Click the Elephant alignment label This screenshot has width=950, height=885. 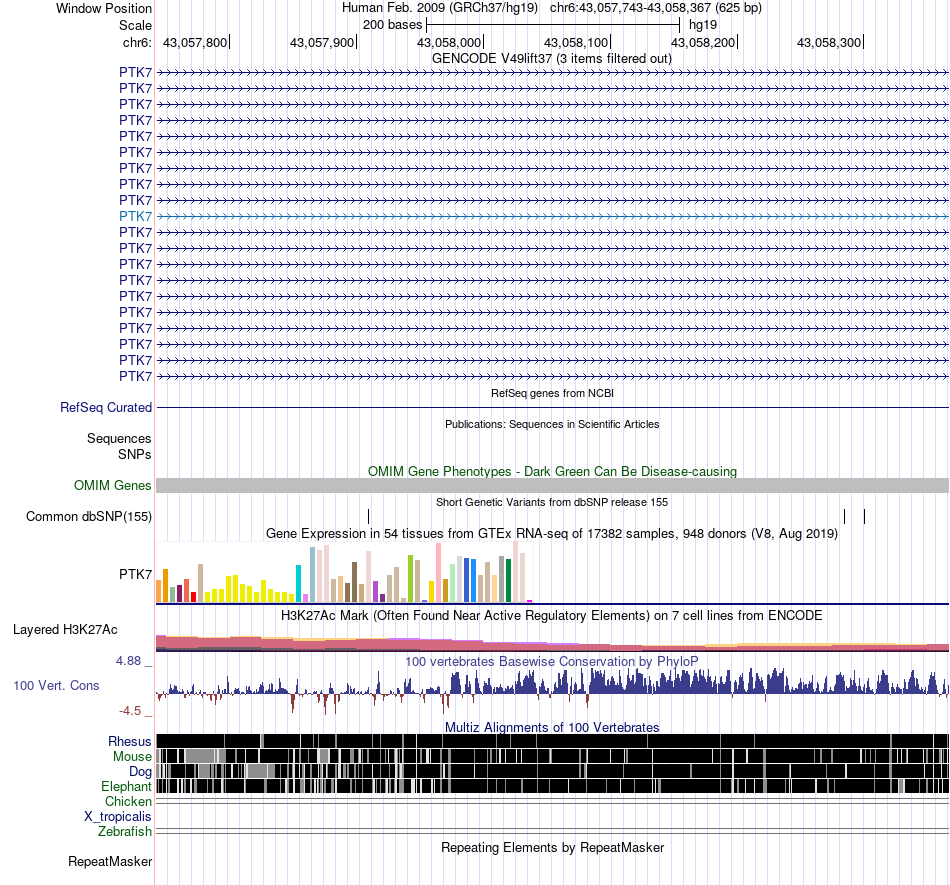(126, 787)
